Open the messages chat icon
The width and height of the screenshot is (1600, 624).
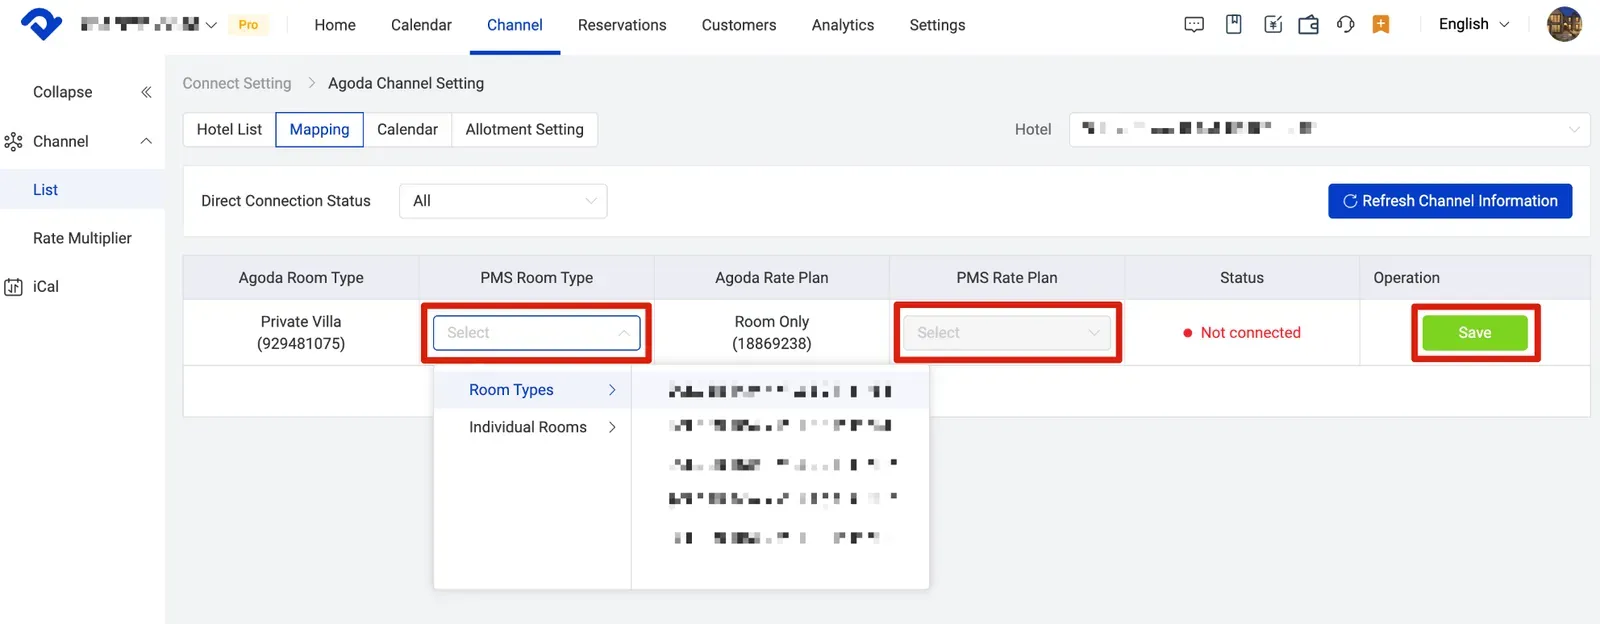pyautogui.click(x=1194, y=25)
